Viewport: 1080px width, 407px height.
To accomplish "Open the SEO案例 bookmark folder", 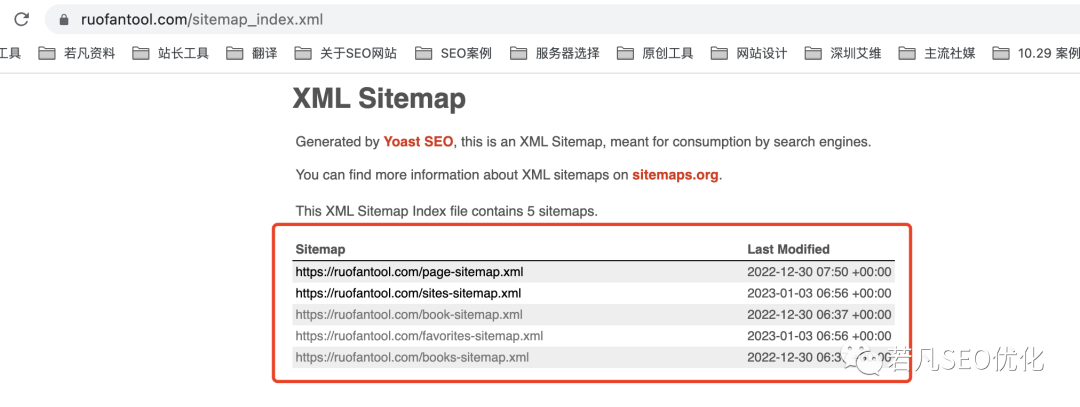I will 453,54.
